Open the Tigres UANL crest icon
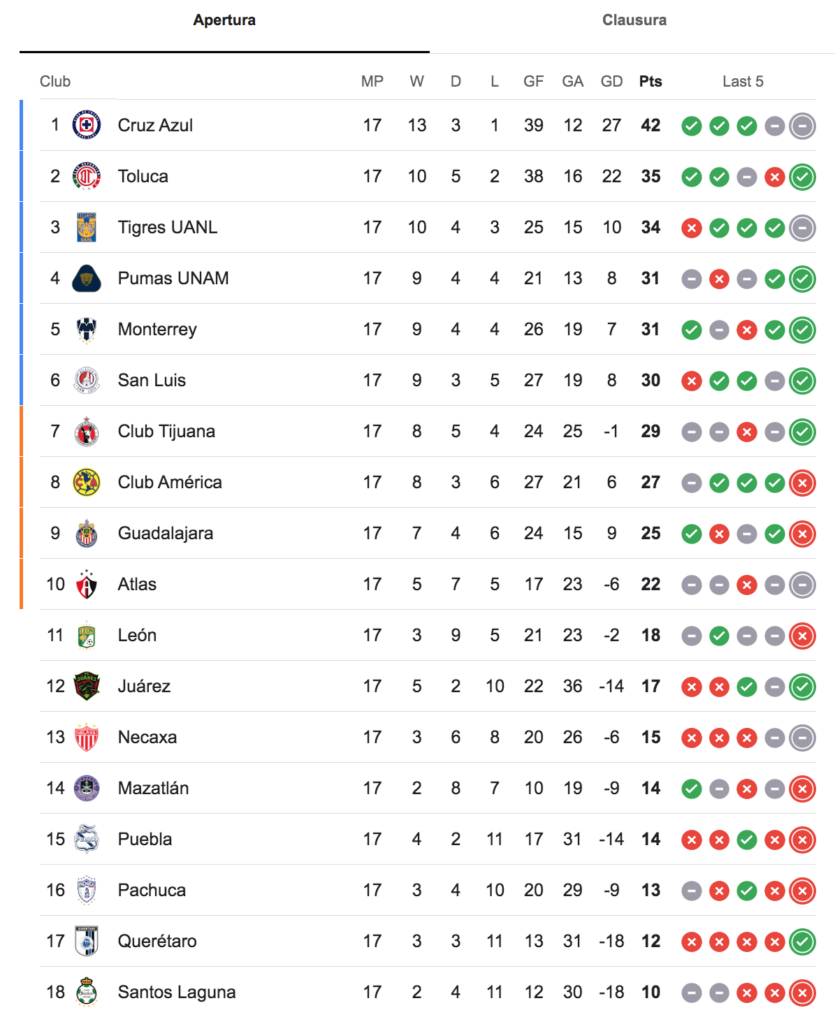Image resolution: width=835 pixels, height=1024 pixels. (86, 227)
